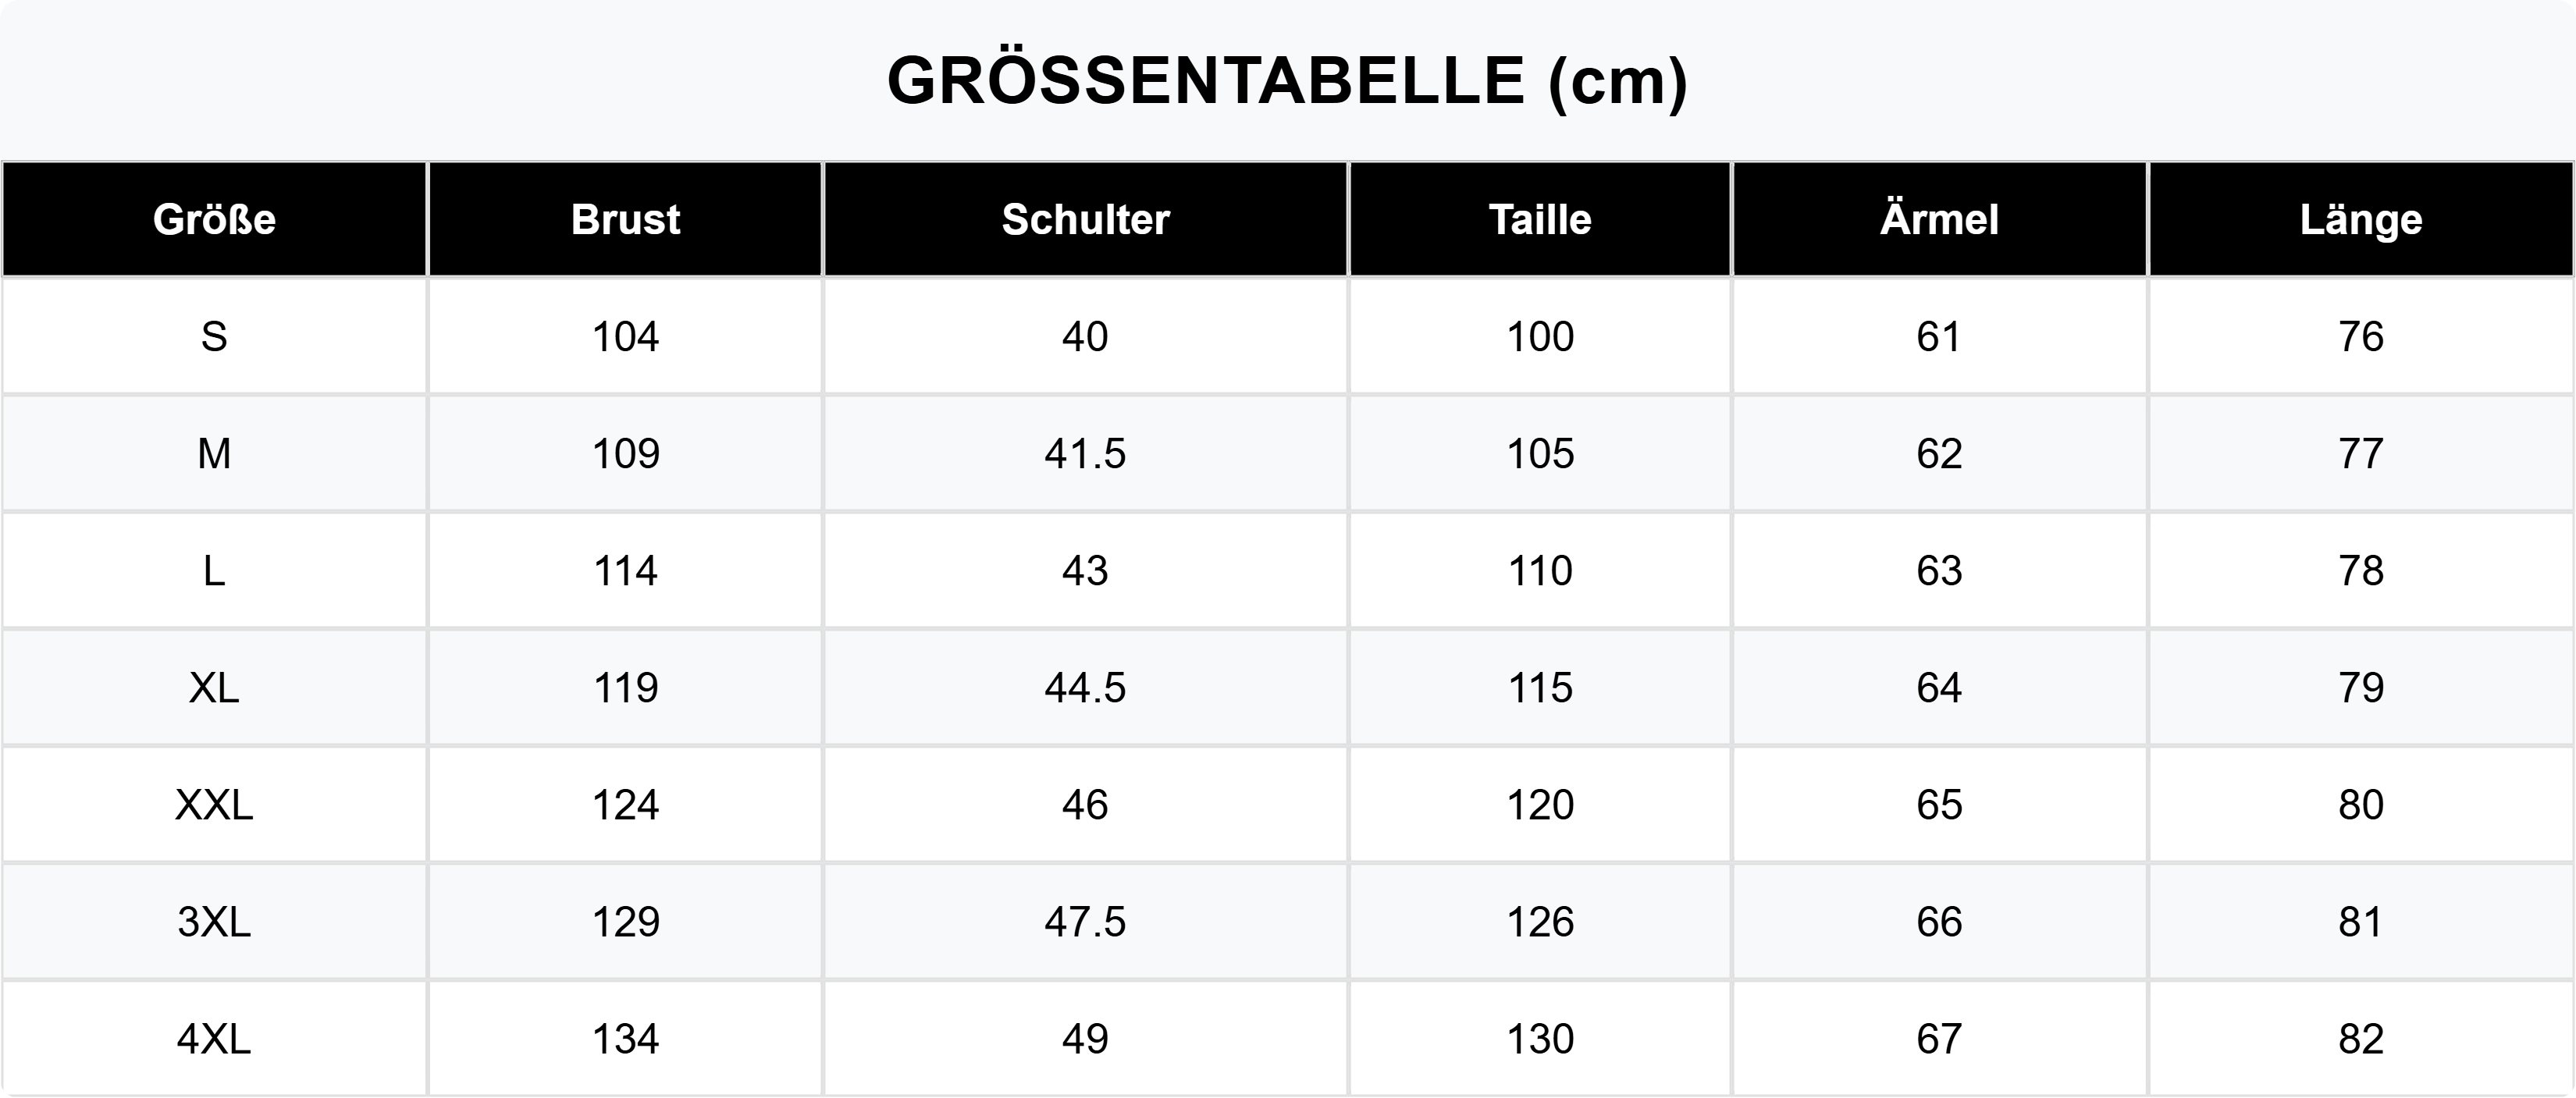The width and height of the screenshot is (2576, 1098).
Task: Click Schulter value 47.5 for size 3XL
Action: [x=1085, y=921]
